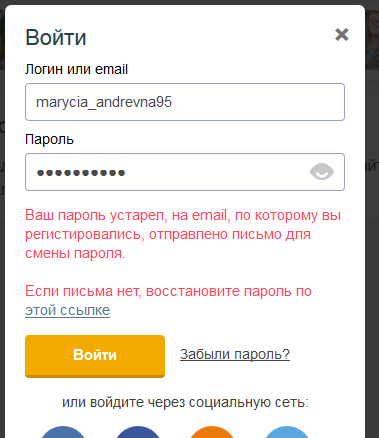
Task: Follow the этой ссылке recovery link
Action: click(x=67, y=310)
